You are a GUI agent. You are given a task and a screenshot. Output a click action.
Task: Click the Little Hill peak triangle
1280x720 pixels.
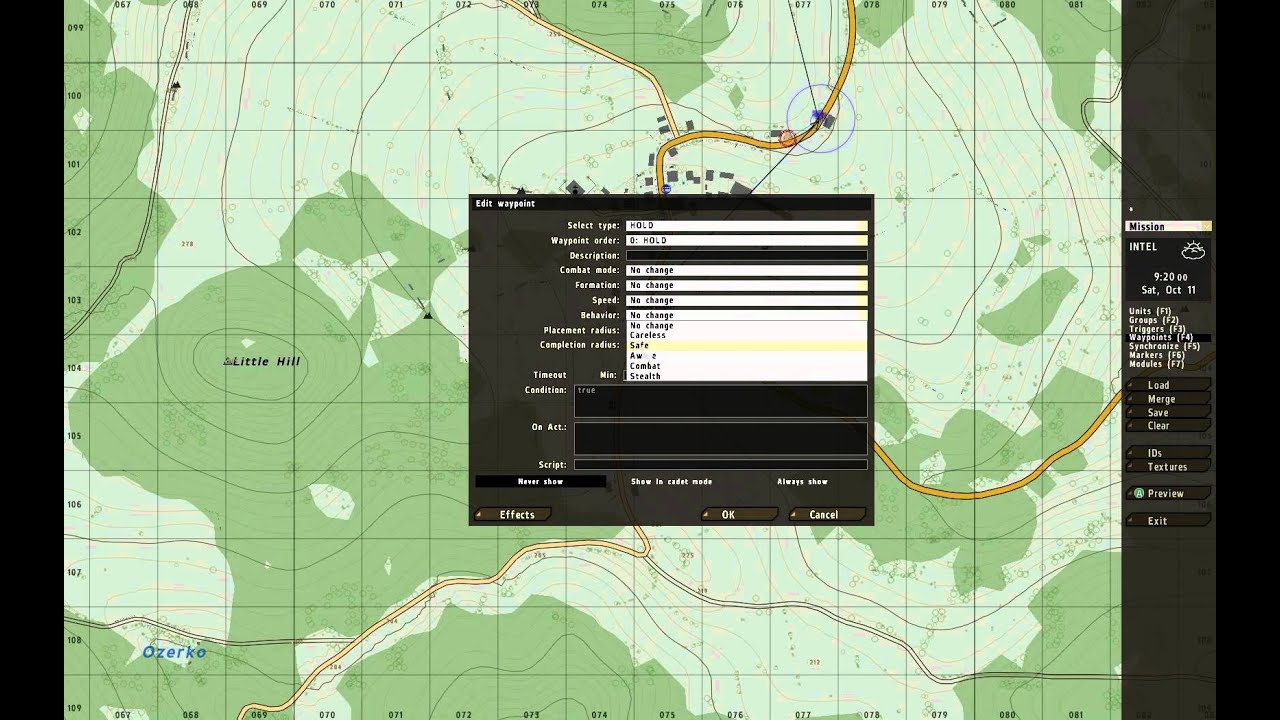pyautogui.click(x=228, y=361)
